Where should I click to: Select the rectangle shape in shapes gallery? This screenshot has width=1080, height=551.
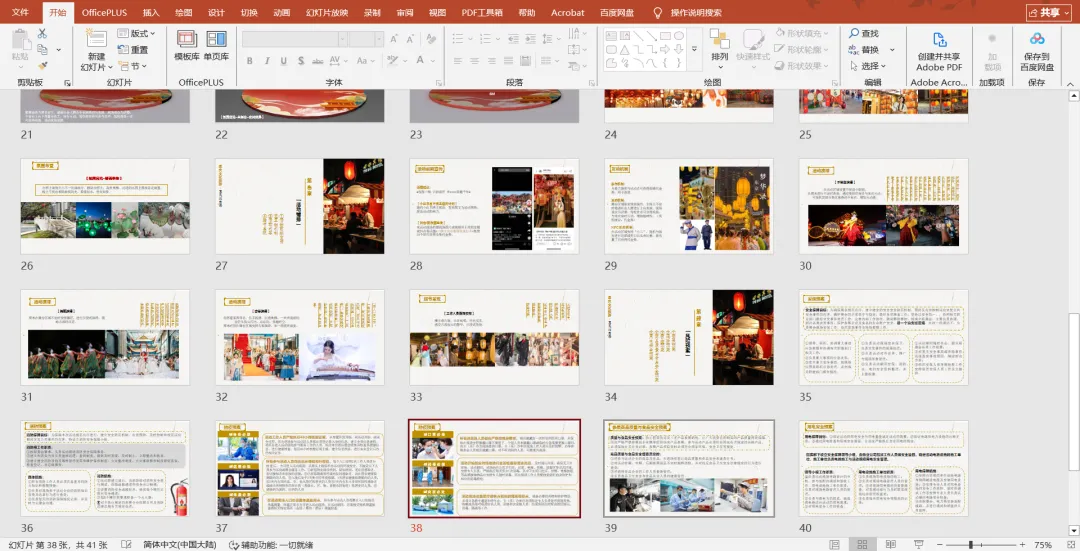[x=665, y=36]
